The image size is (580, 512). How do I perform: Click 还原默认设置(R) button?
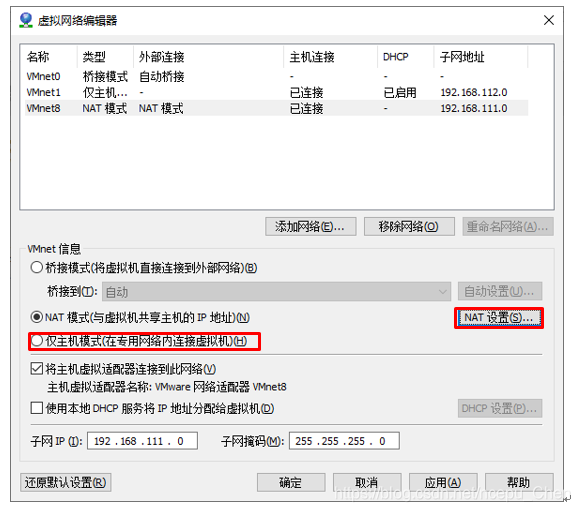tap(65, 482)
